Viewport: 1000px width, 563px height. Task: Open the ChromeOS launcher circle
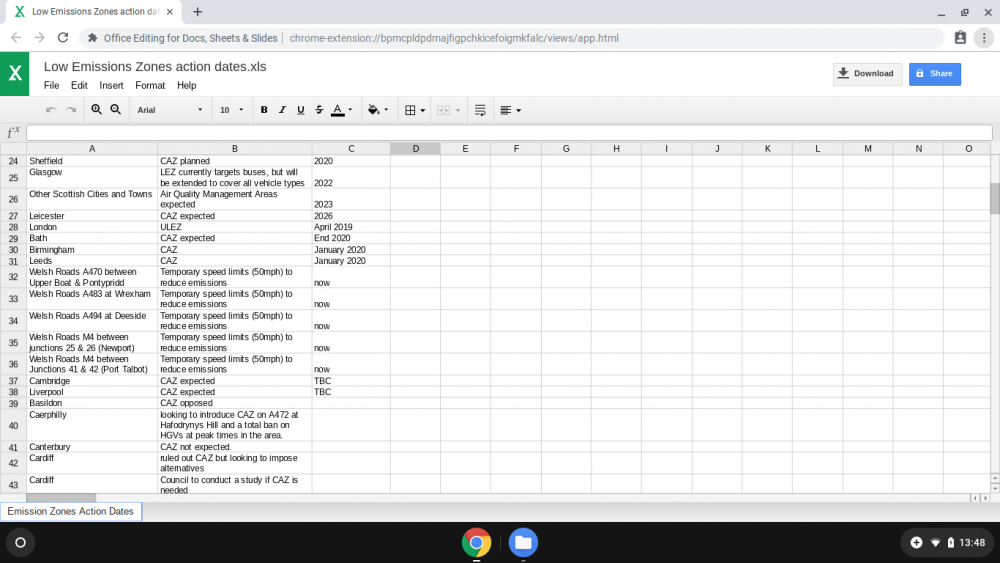point(20,543)
